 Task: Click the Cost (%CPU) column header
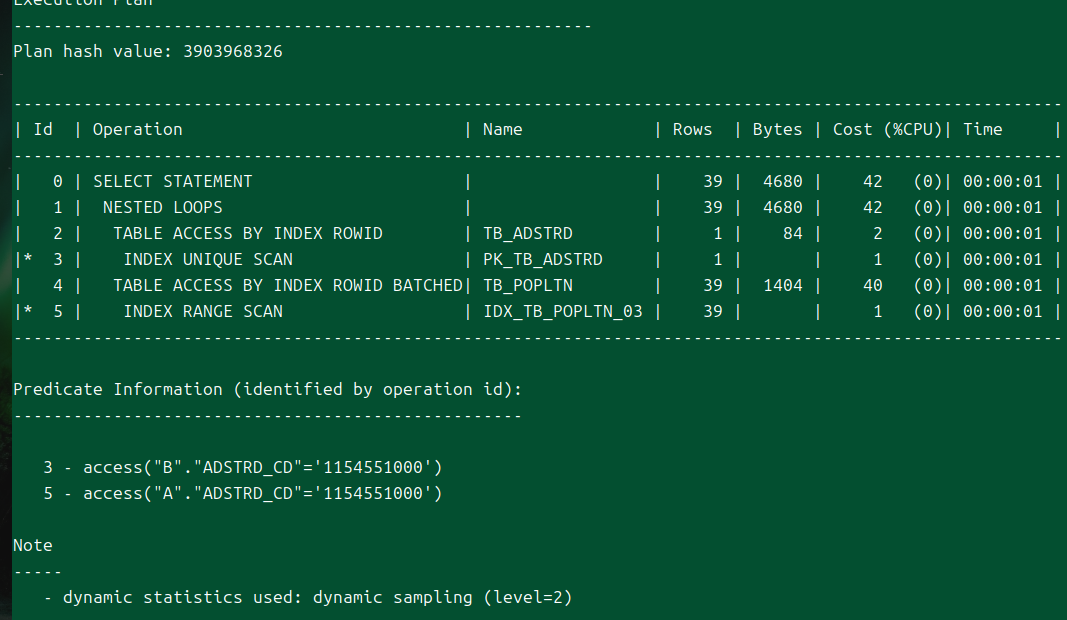pyautogui.click(x=887, y=129)
